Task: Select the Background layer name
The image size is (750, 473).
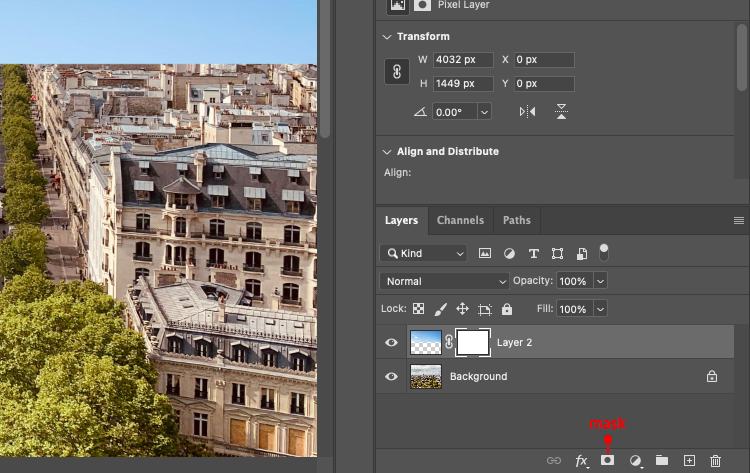Action: [478, 376]
